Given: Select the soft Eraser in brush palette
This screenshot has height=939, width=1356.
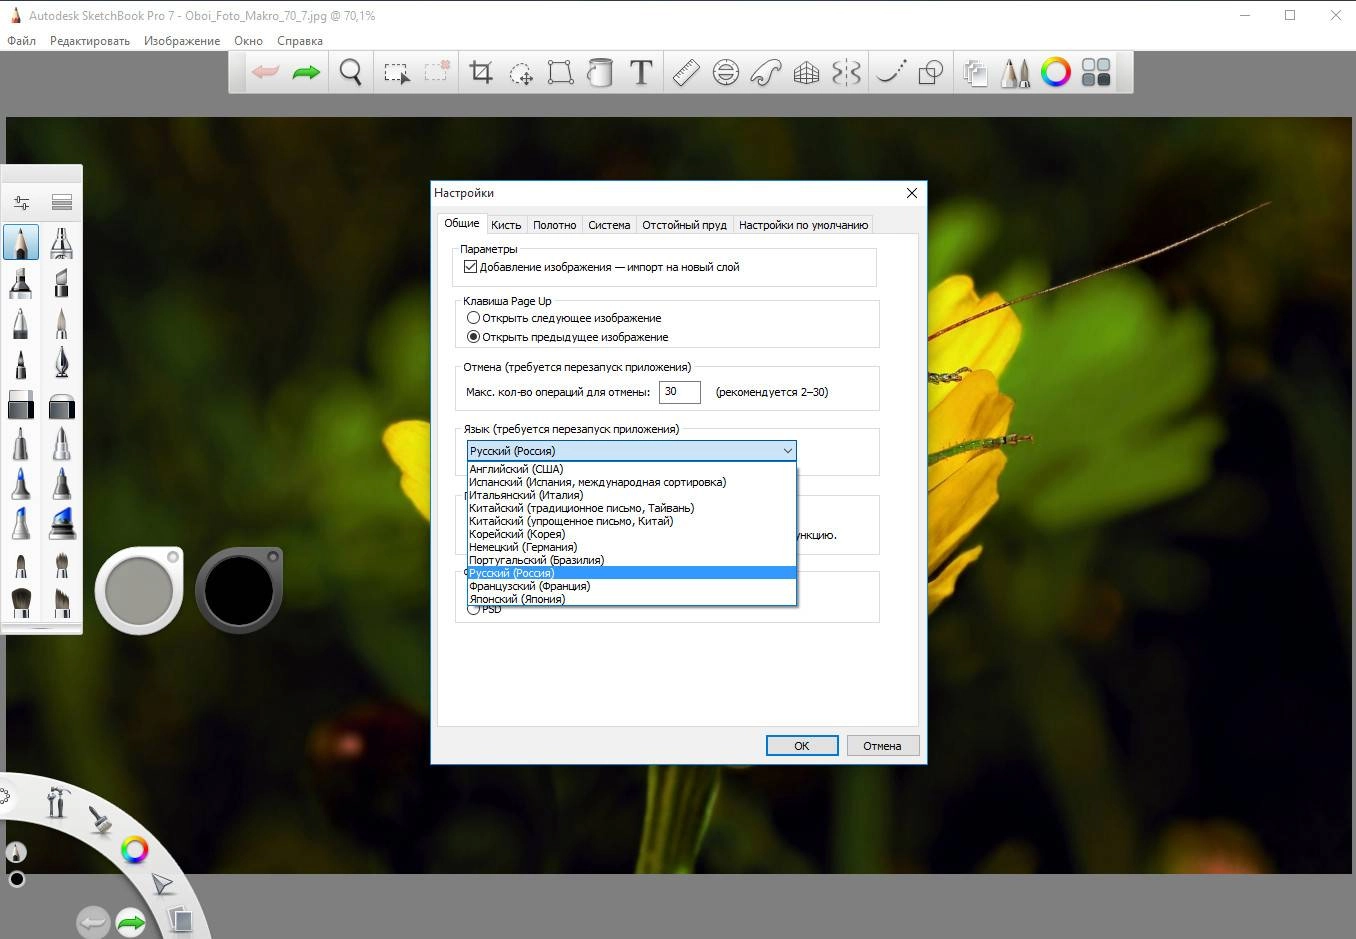Looking at the screenshot, I should pyautogui.click(x=62, y=405).
